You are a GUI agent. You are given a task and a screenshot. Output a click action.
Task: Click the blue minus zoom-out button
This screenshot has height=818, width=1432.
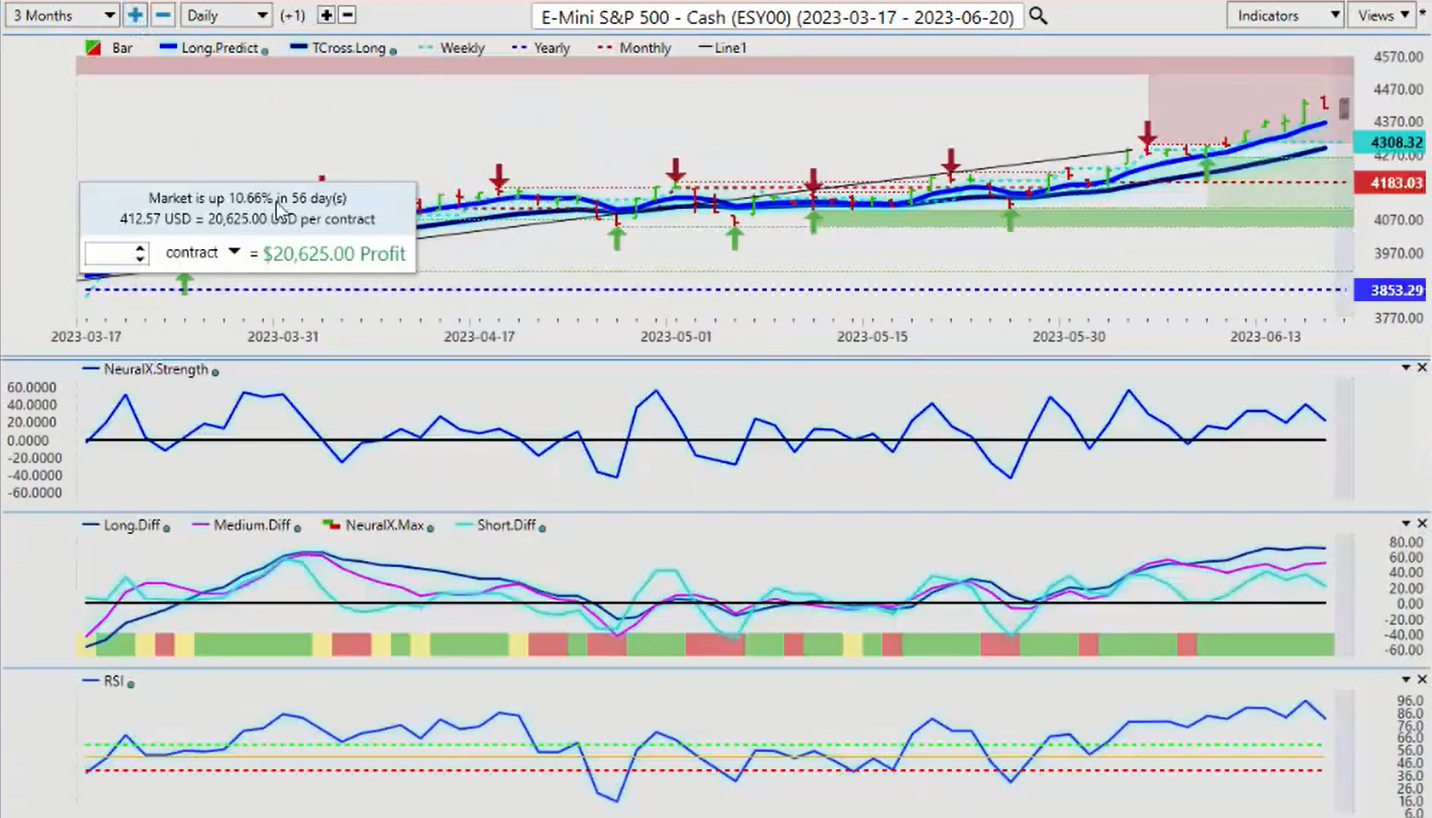[163, 15]
